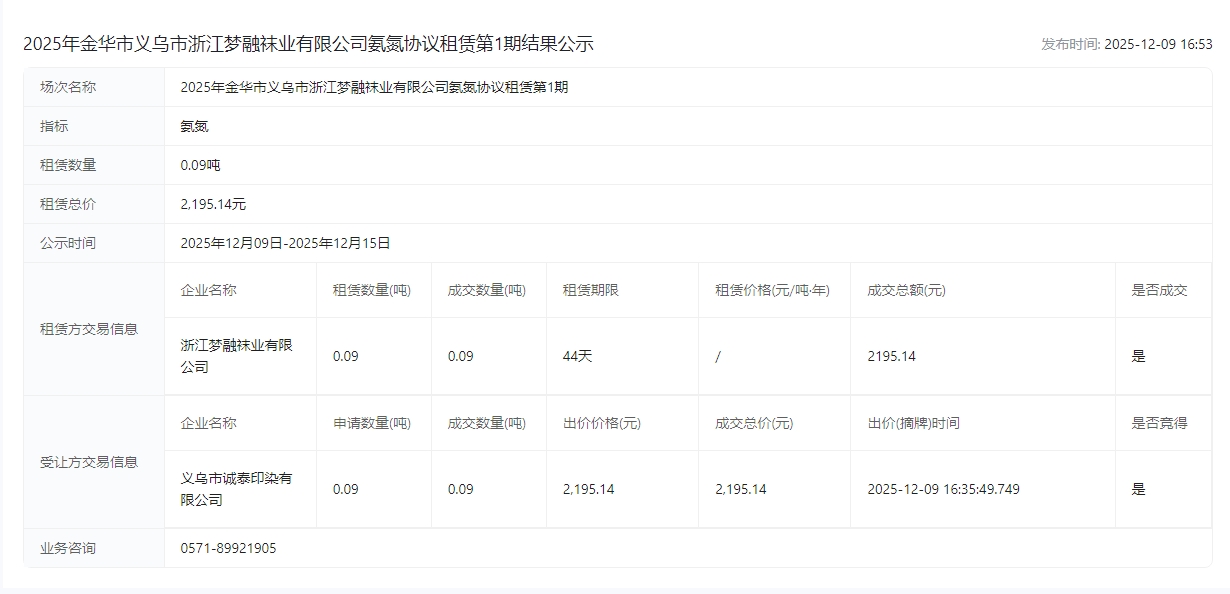Click the 成交总额(元) column header
This screenshot has width=1230, height=594.
coord(906,290)
